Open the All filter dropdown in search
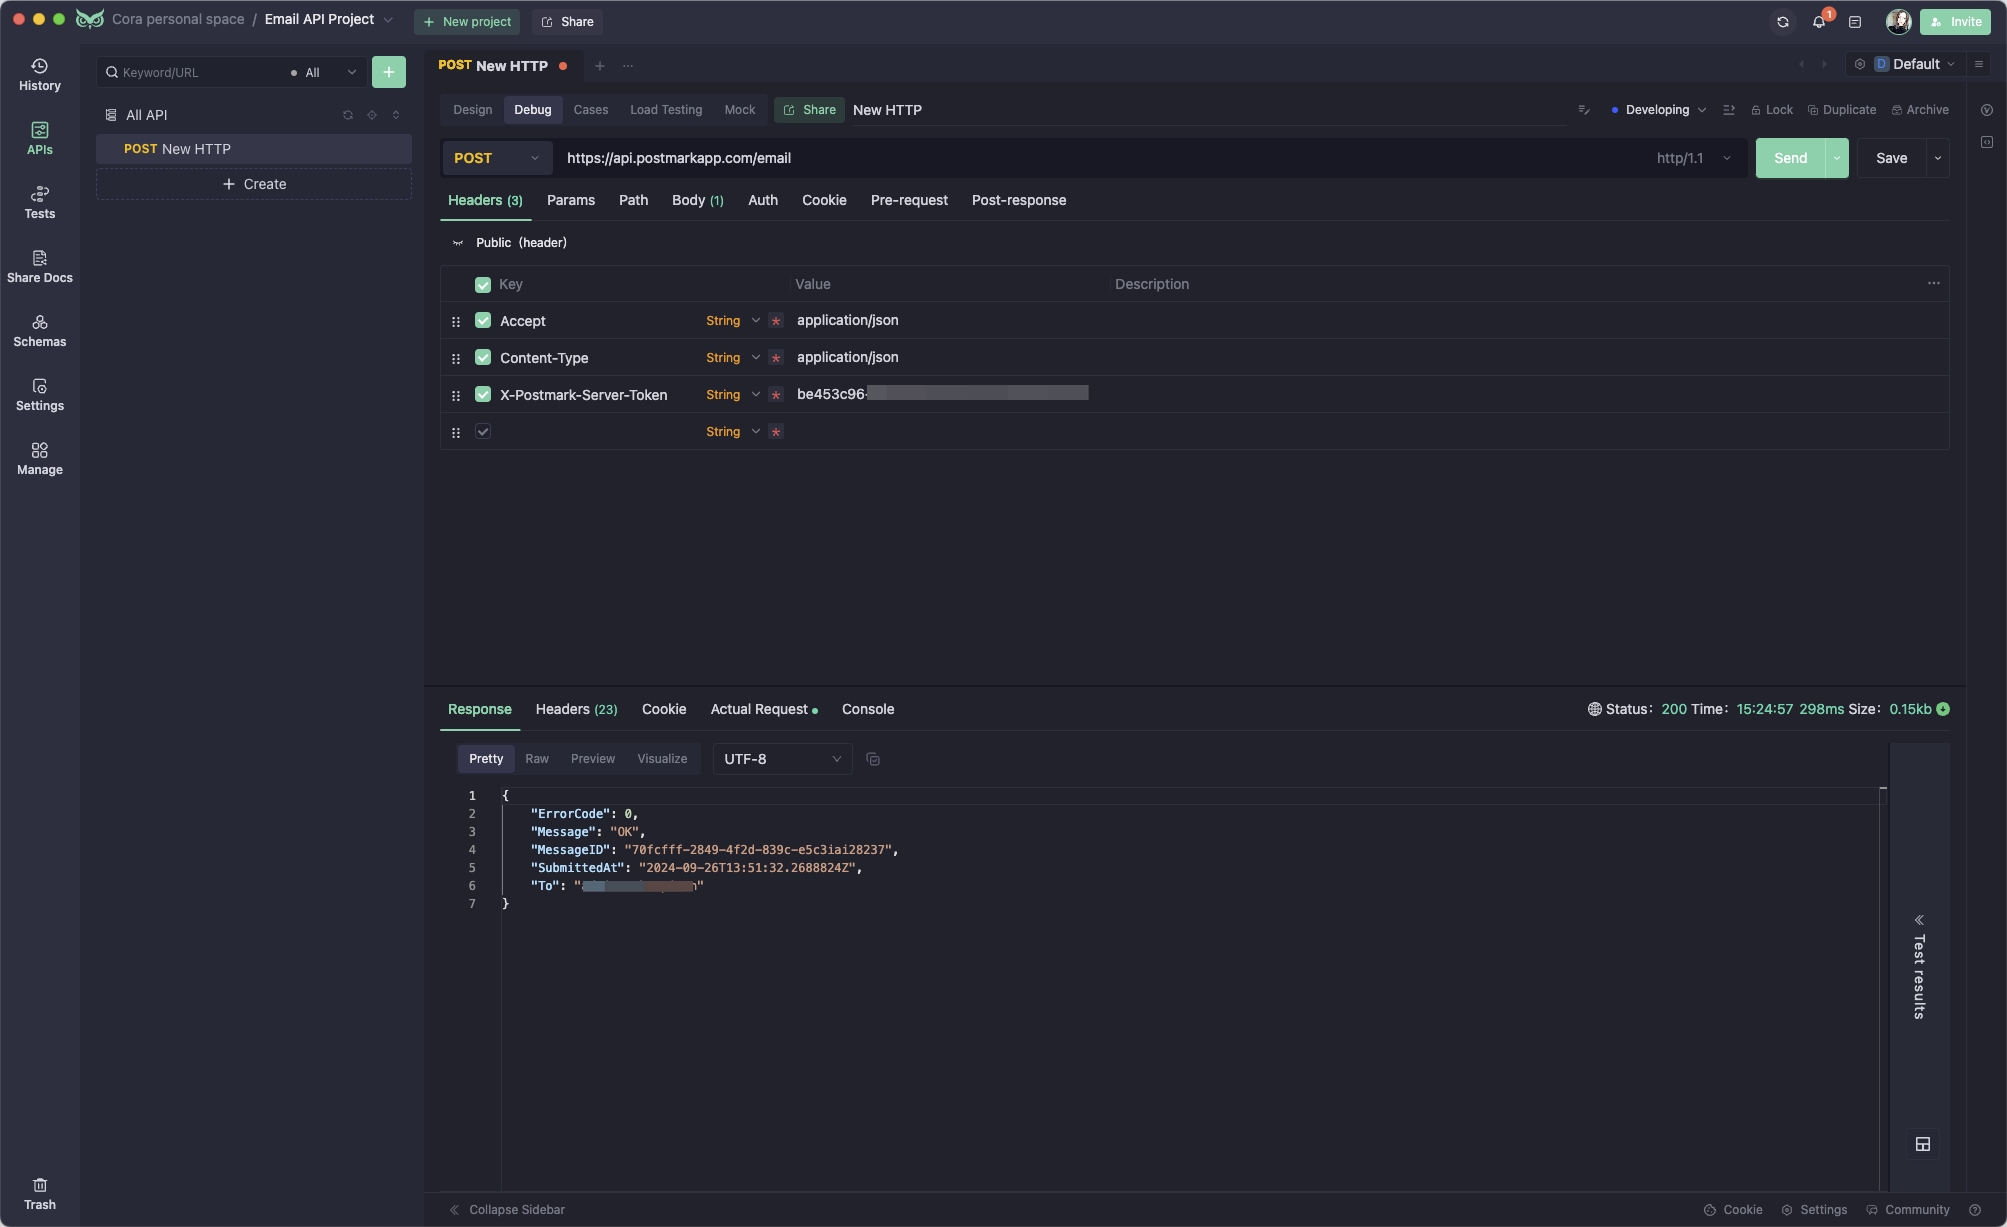Viewport: 2007px width, 1227px height. coord(323,72)
